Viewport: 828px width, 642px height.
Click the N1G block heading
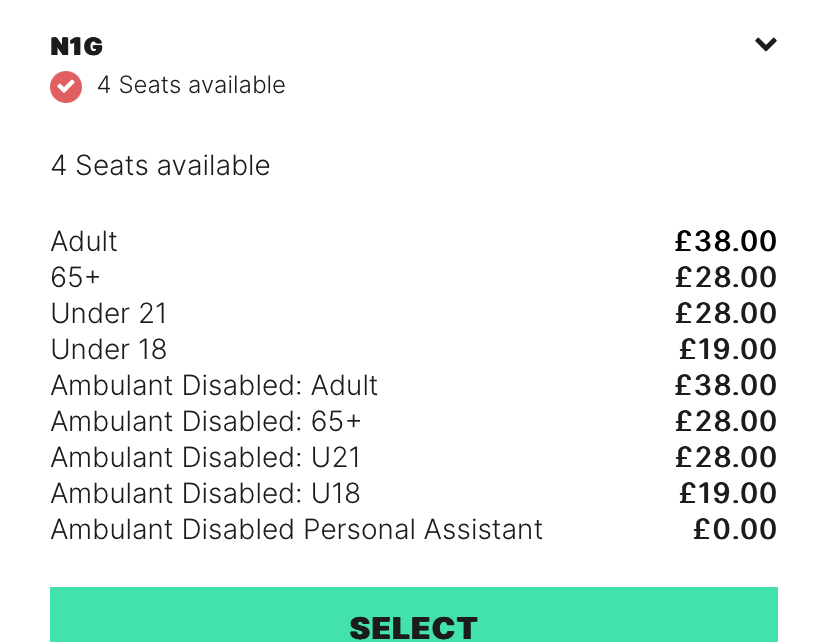pyautogui.click(x=77, y=46)
